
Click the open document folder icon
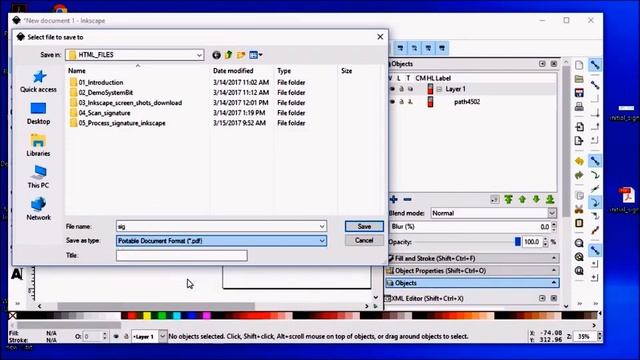point(579,79)
